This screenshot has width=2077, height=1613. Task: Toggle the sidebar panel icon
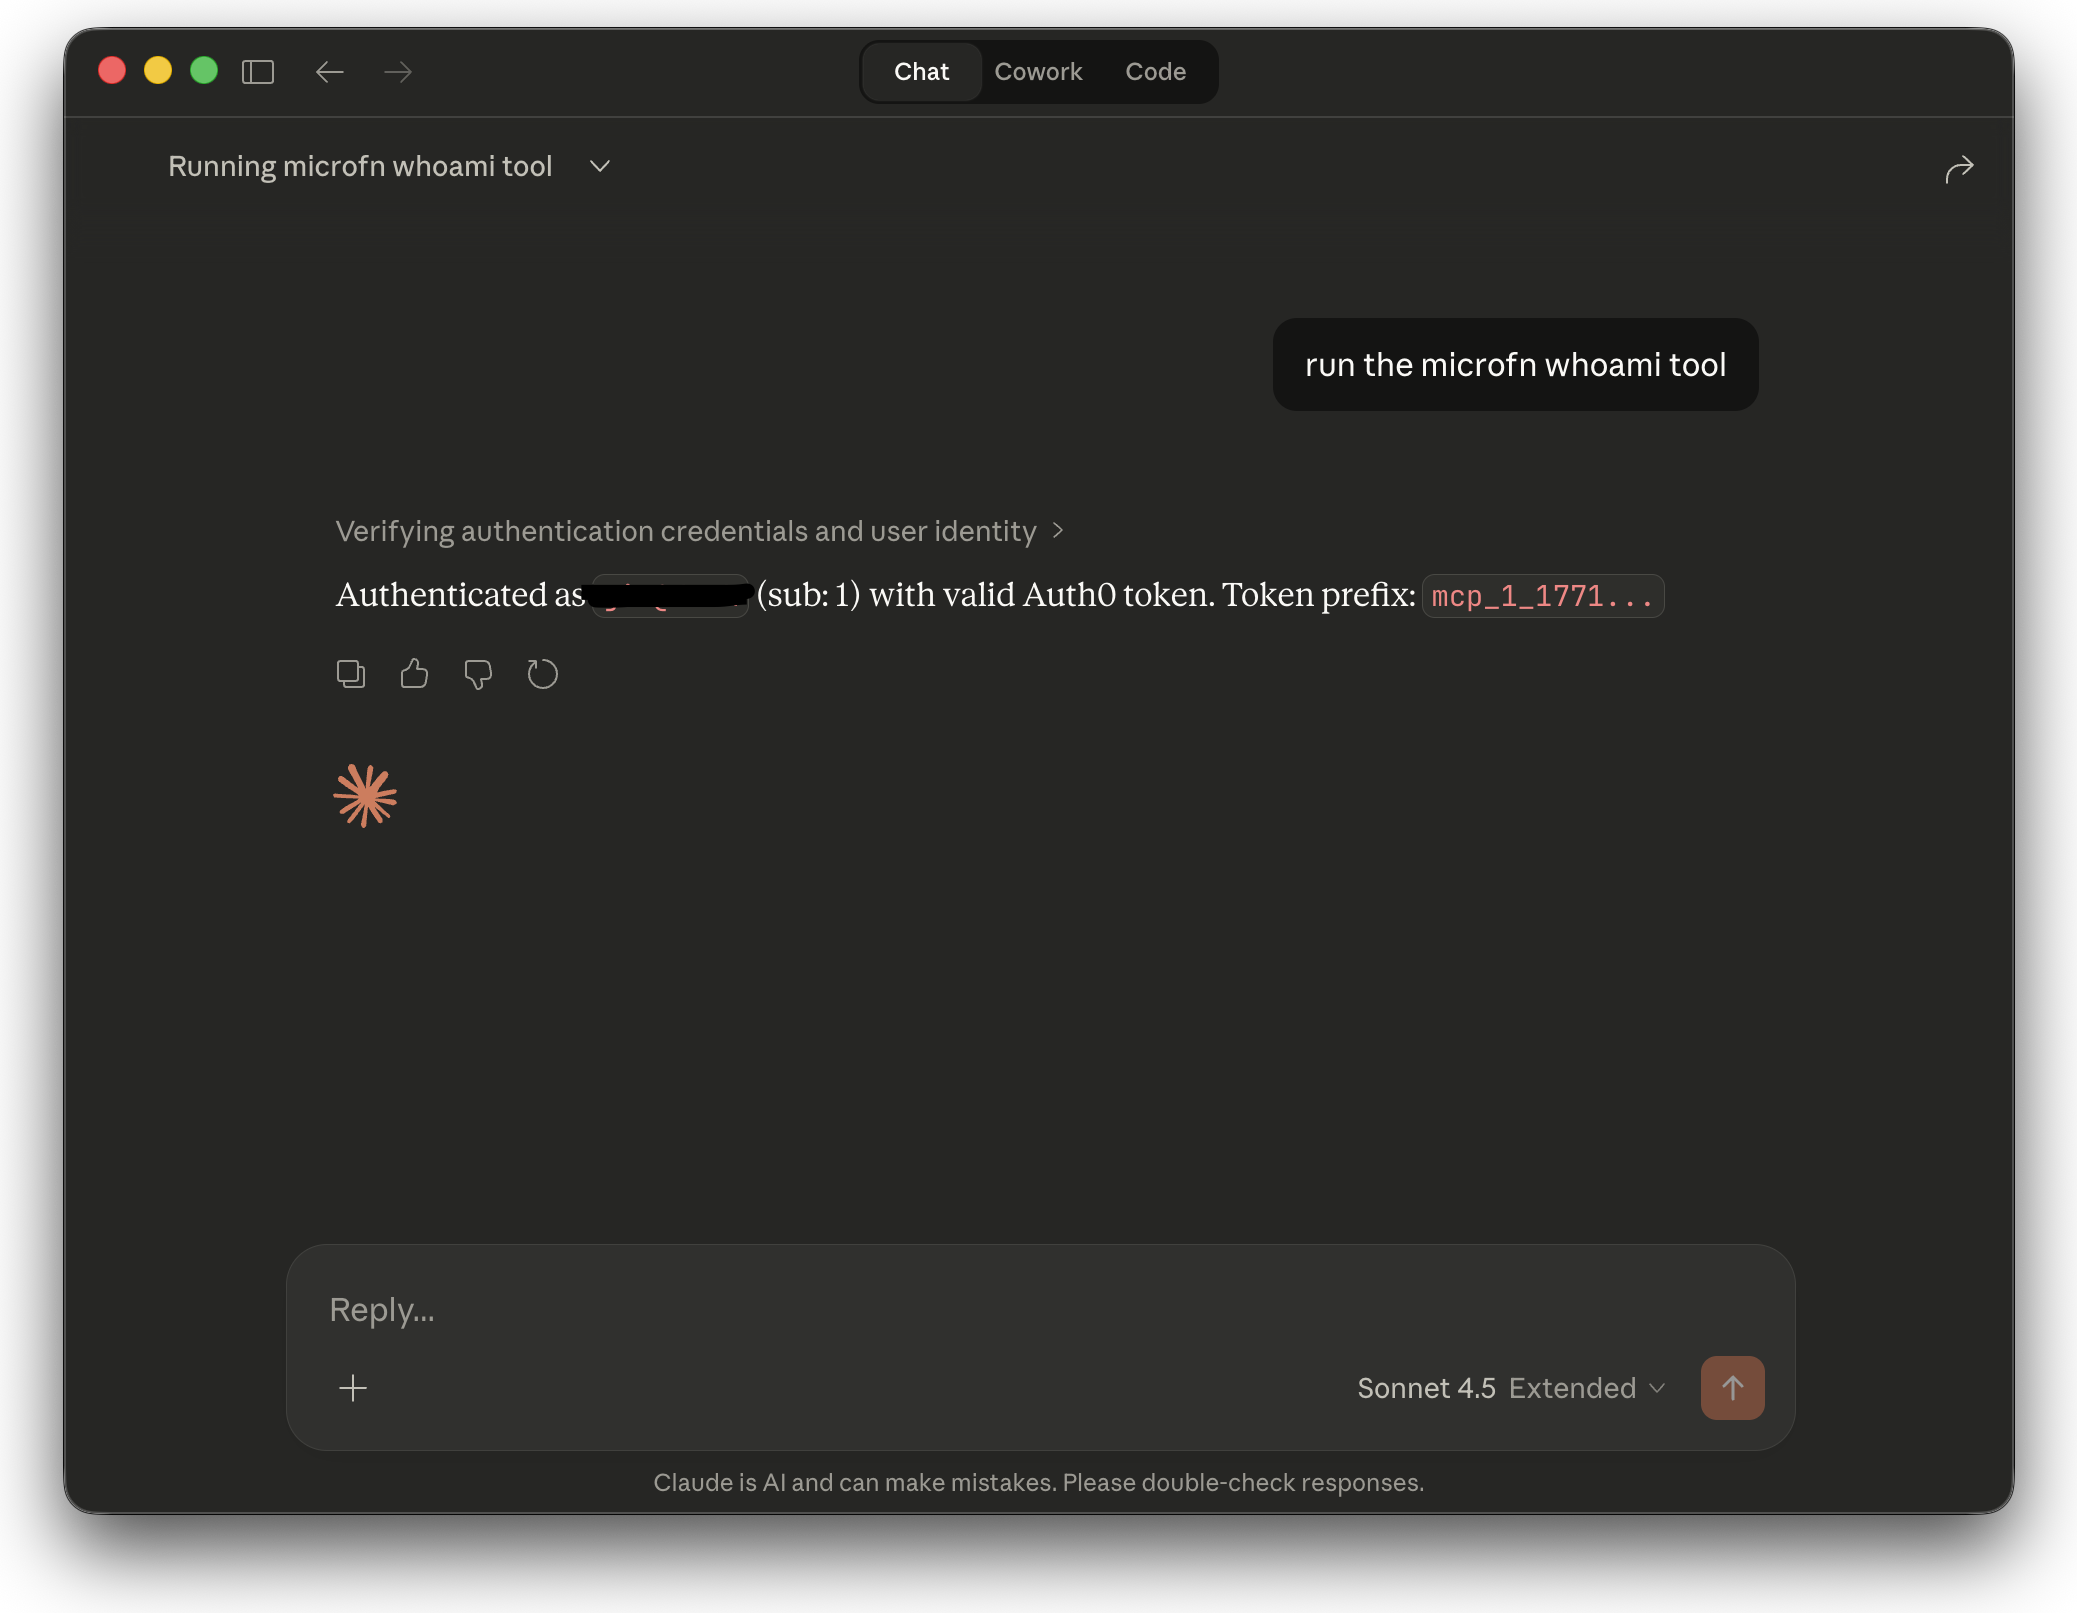(258, 72)
